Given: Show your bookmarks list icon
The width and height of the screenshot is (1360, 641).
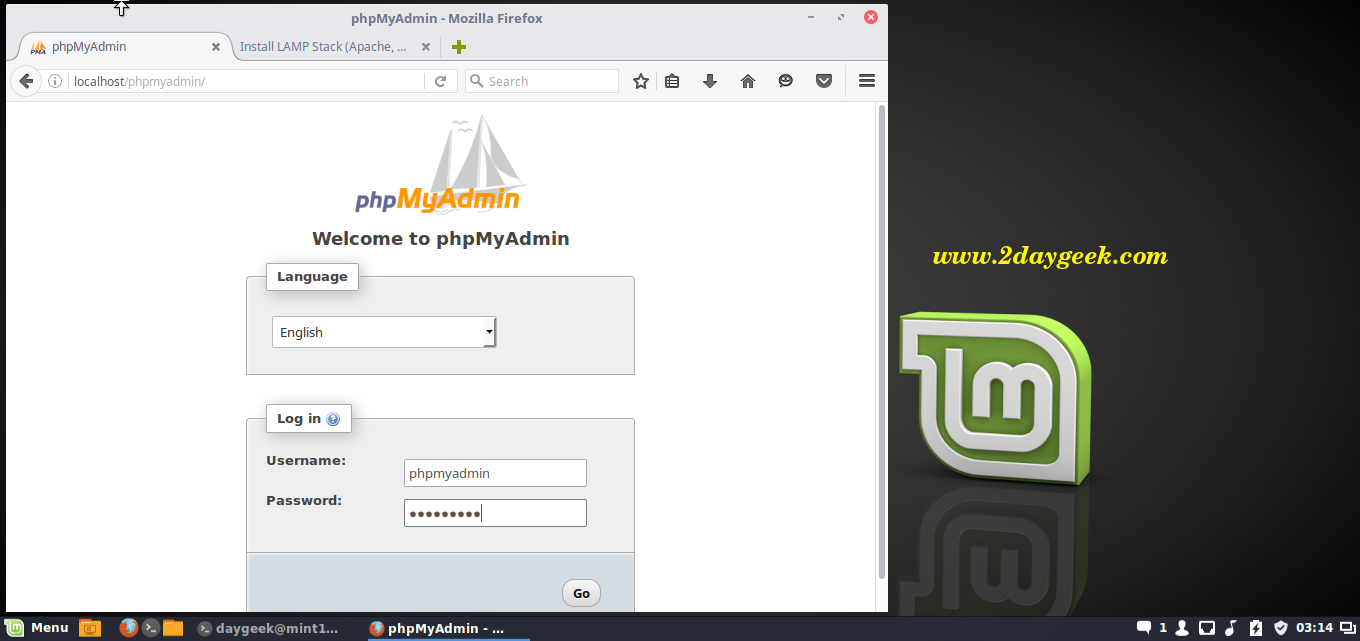Looking at the screenshot, I should pyautogui.click(x=672, y=81).
